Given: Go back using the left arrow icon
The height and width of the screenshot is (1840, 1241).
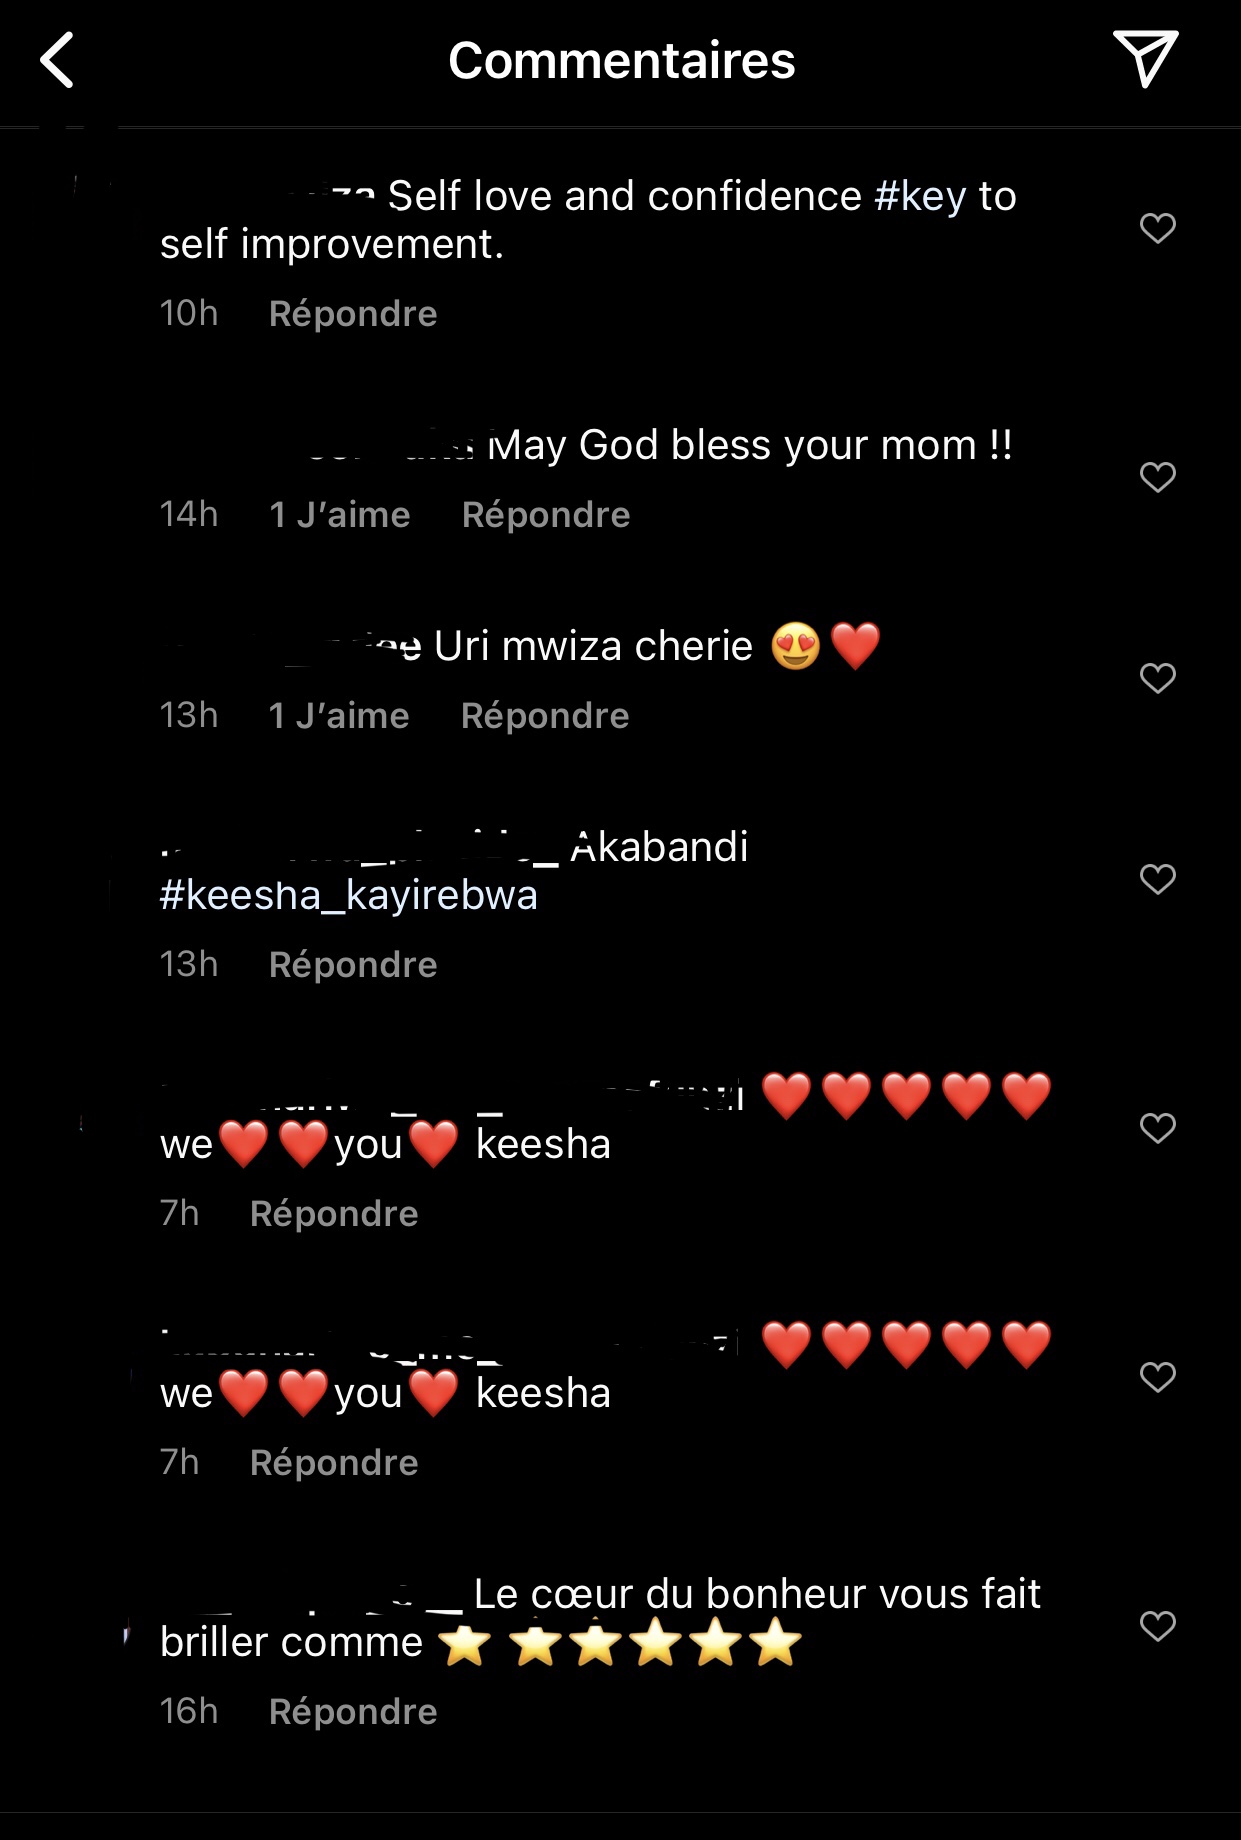Looking at the screenshot, I should click(x=57, y=60).
